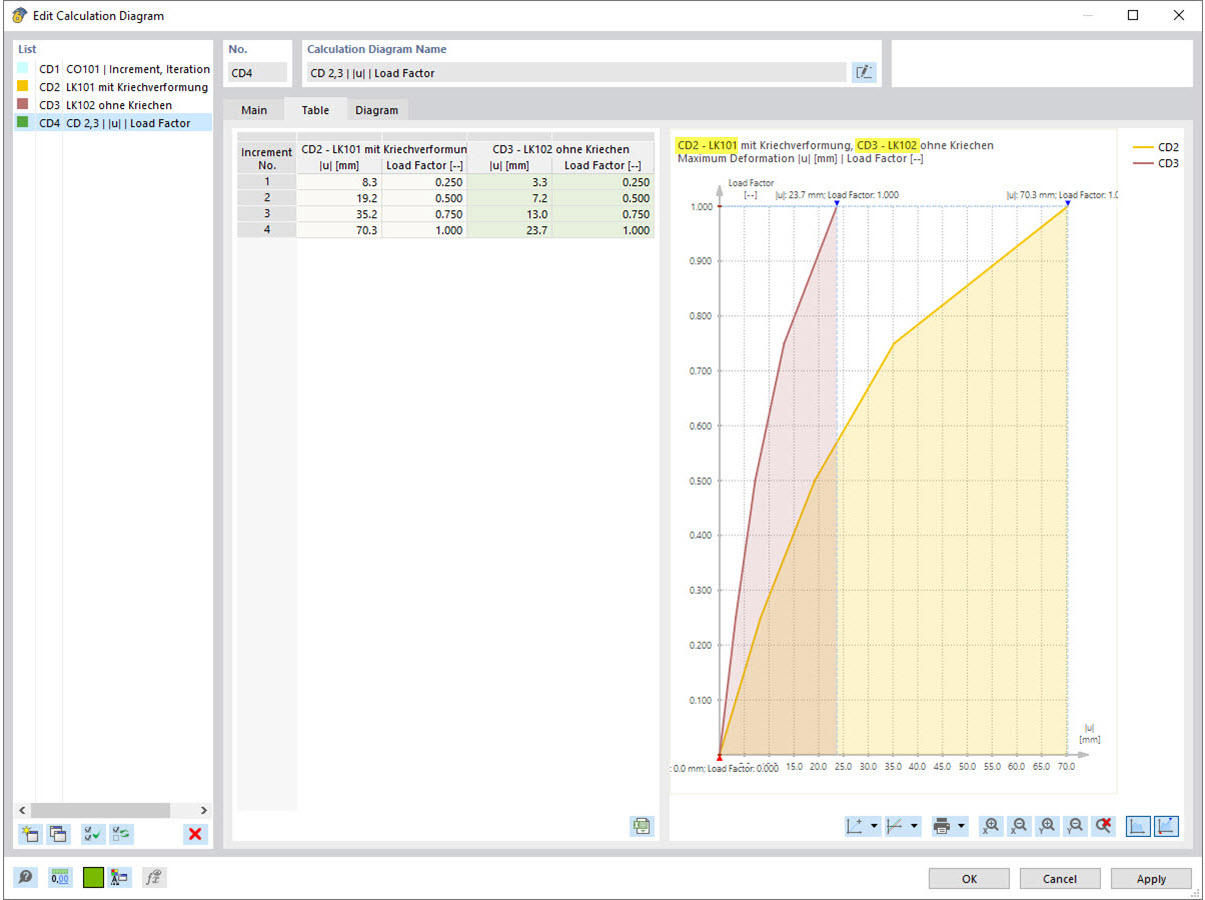The image size is (1205, 900).
Task: Open the display settings icon
Action: 121,877
